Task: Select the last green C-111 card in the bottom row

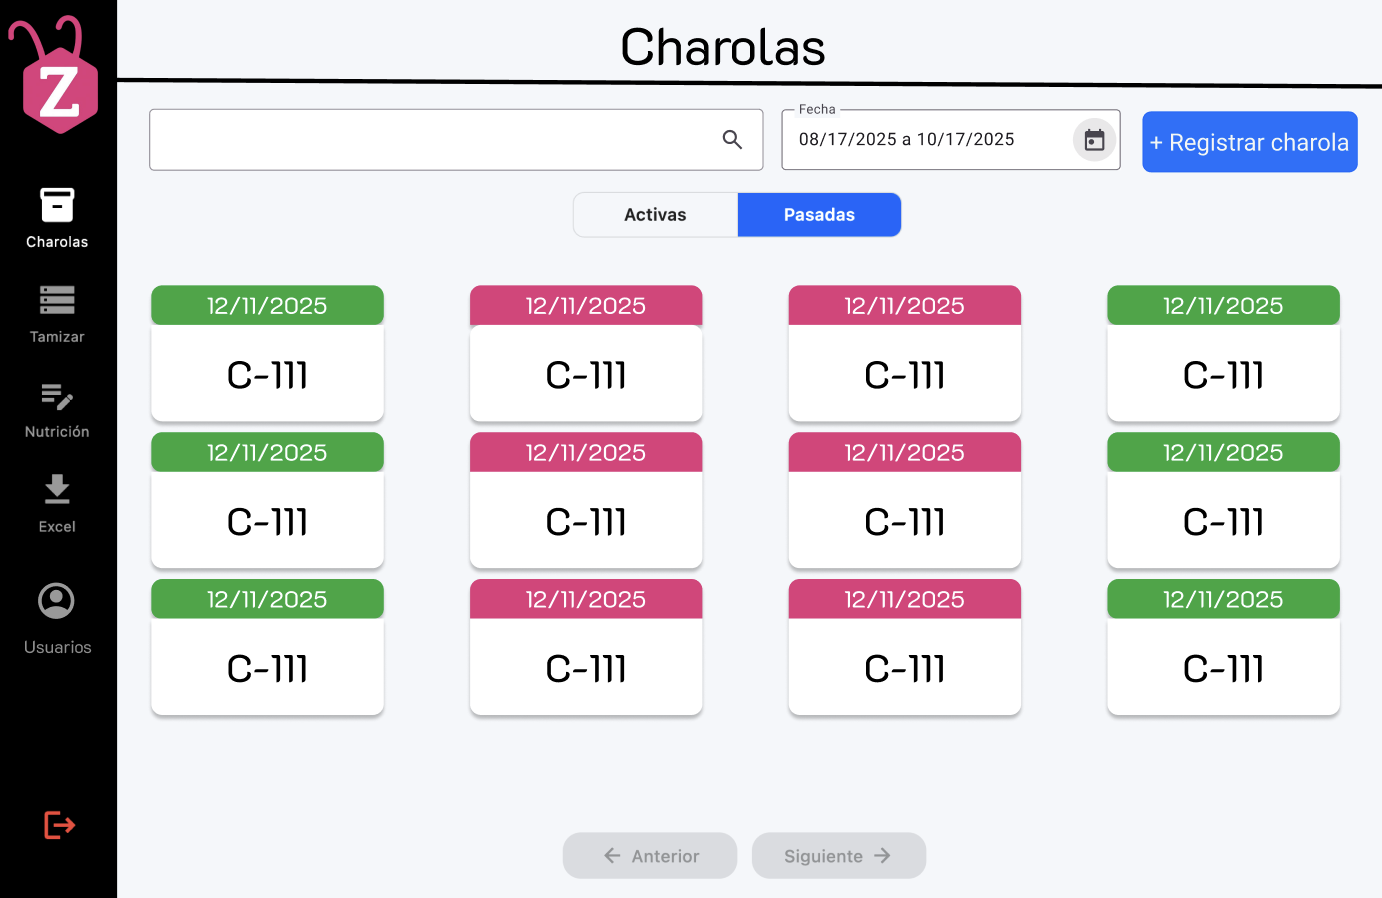Action: [x=1223, y=647]
